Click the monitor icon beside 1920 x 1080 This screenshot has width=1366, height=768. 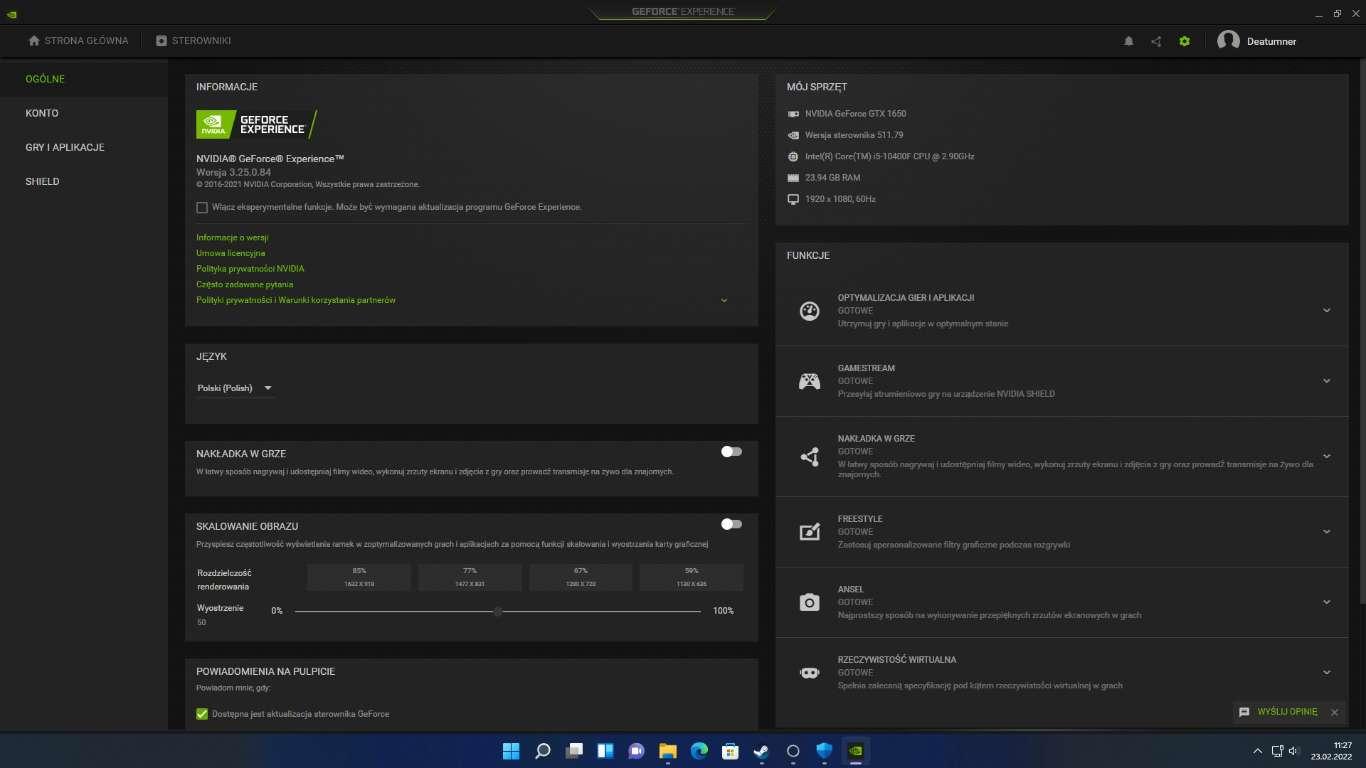[x=793, y=199]
